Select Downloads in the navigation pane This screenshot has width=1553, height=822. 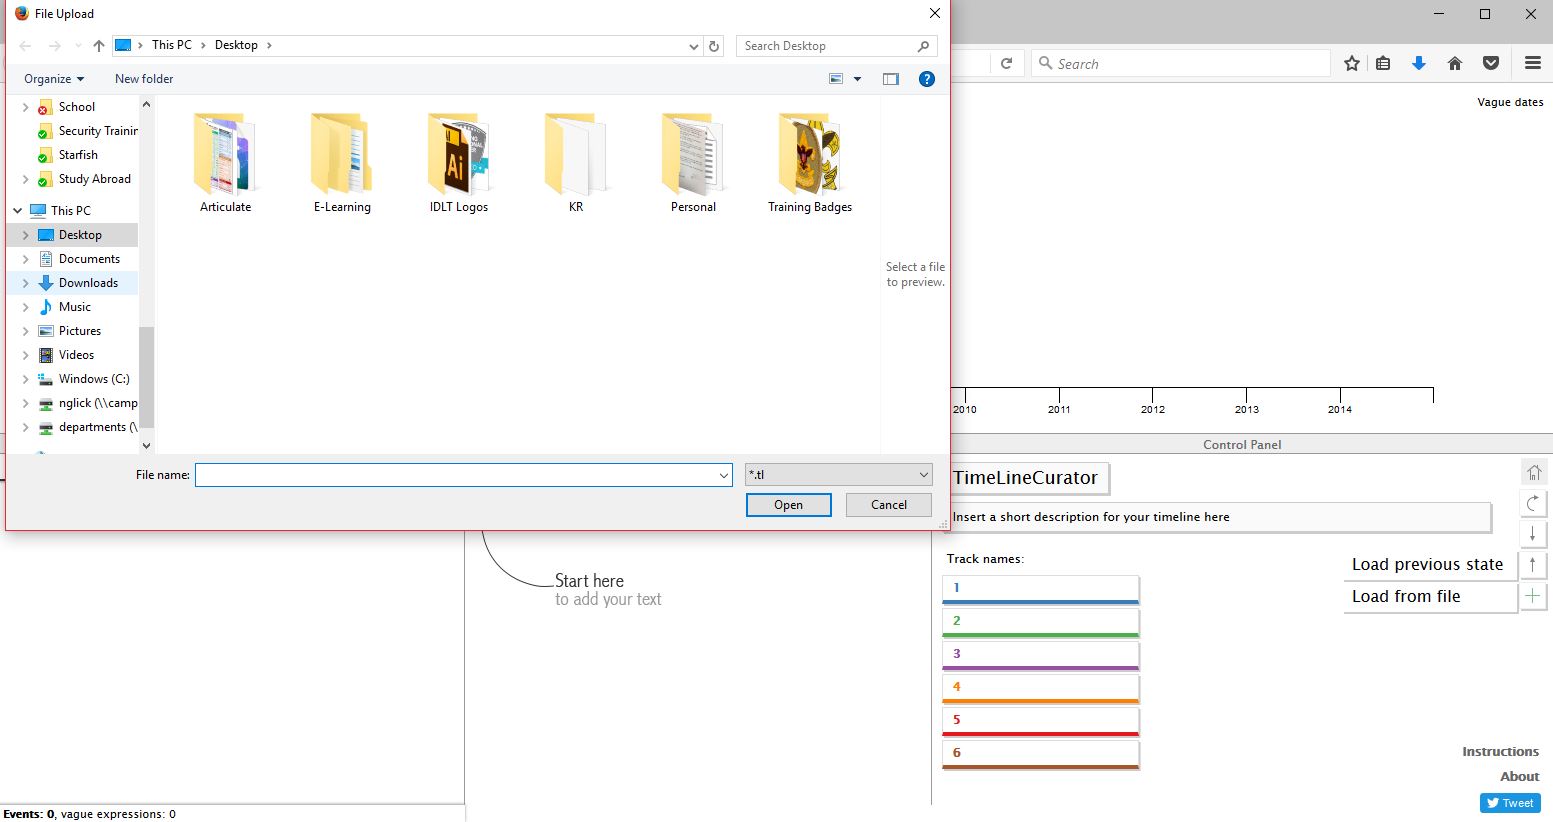click(88, 283)
